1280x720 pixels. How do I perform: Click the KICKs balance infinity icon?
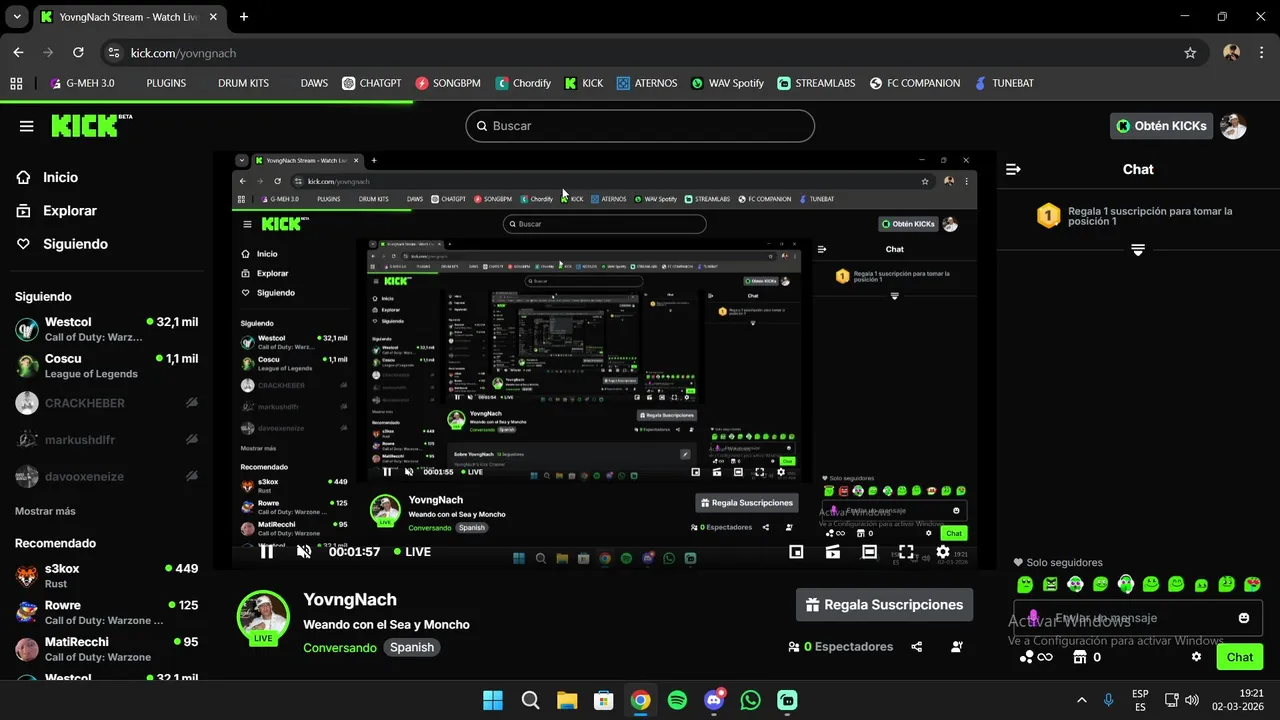pyautogui.click(x=1037, y=657)
